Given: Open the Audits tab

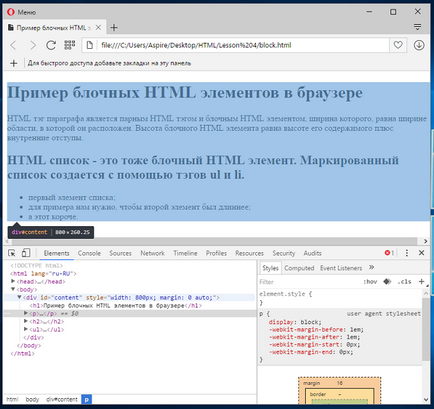Looking at the screenshot, I should [312, 253].
